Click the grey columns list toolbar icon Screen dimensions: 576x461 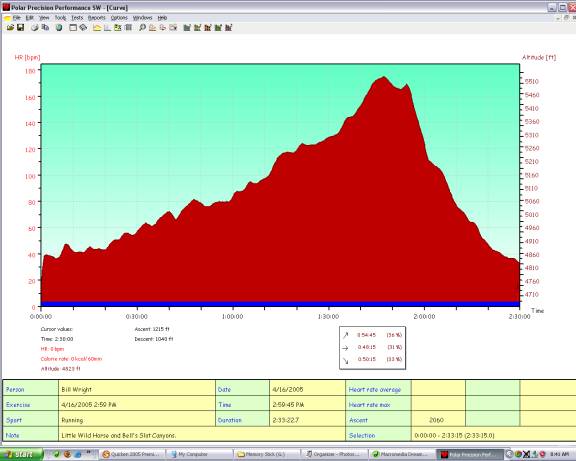(129, 28)
